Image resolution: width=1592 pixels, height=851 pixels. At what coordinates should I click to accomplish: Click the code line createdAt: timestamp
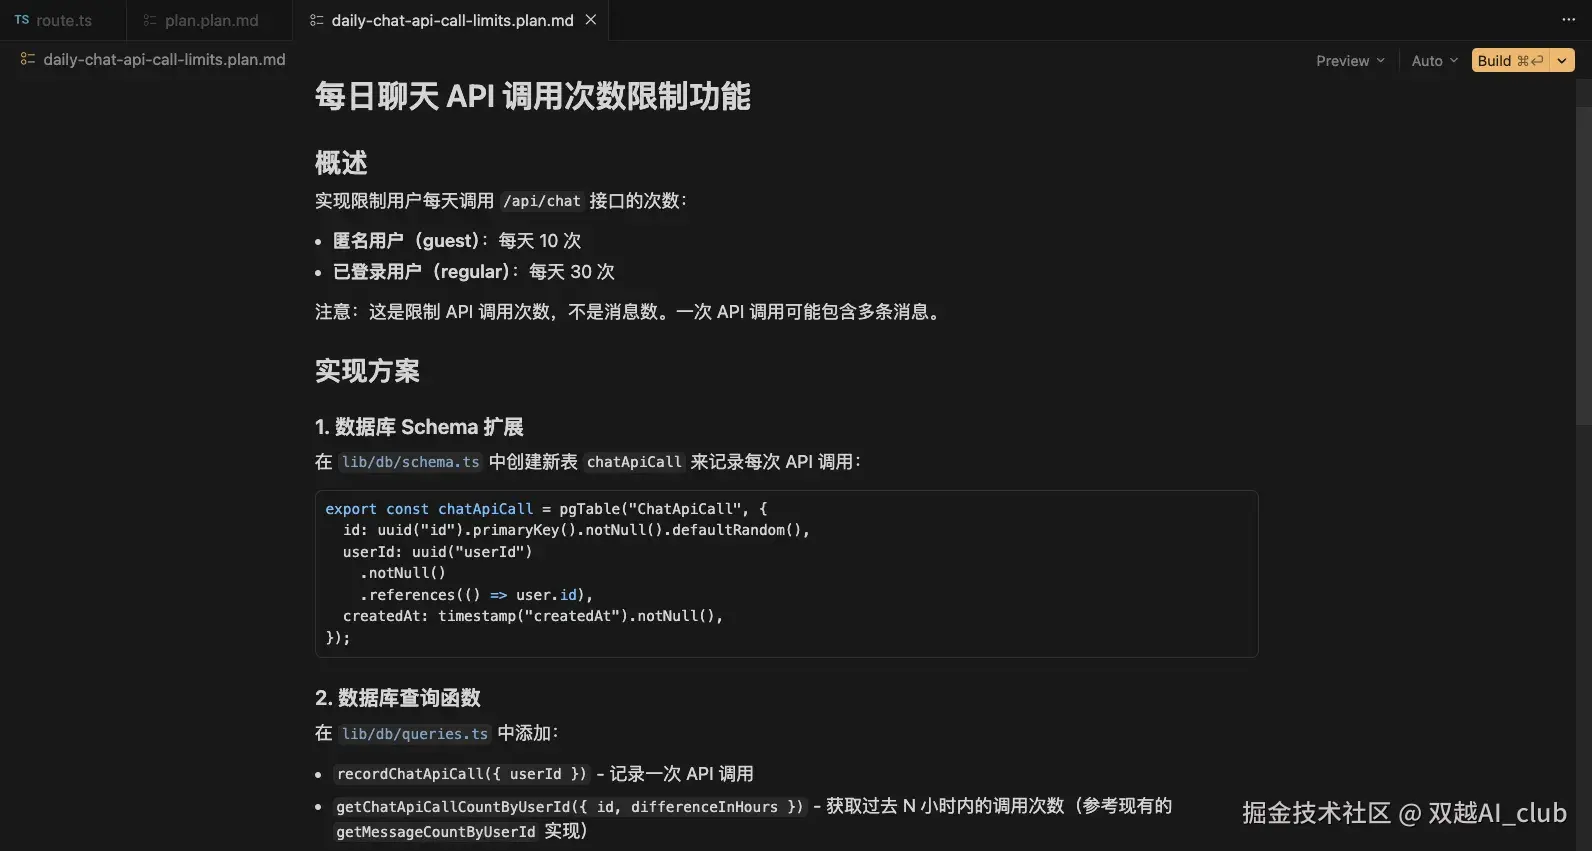point(533,616)
